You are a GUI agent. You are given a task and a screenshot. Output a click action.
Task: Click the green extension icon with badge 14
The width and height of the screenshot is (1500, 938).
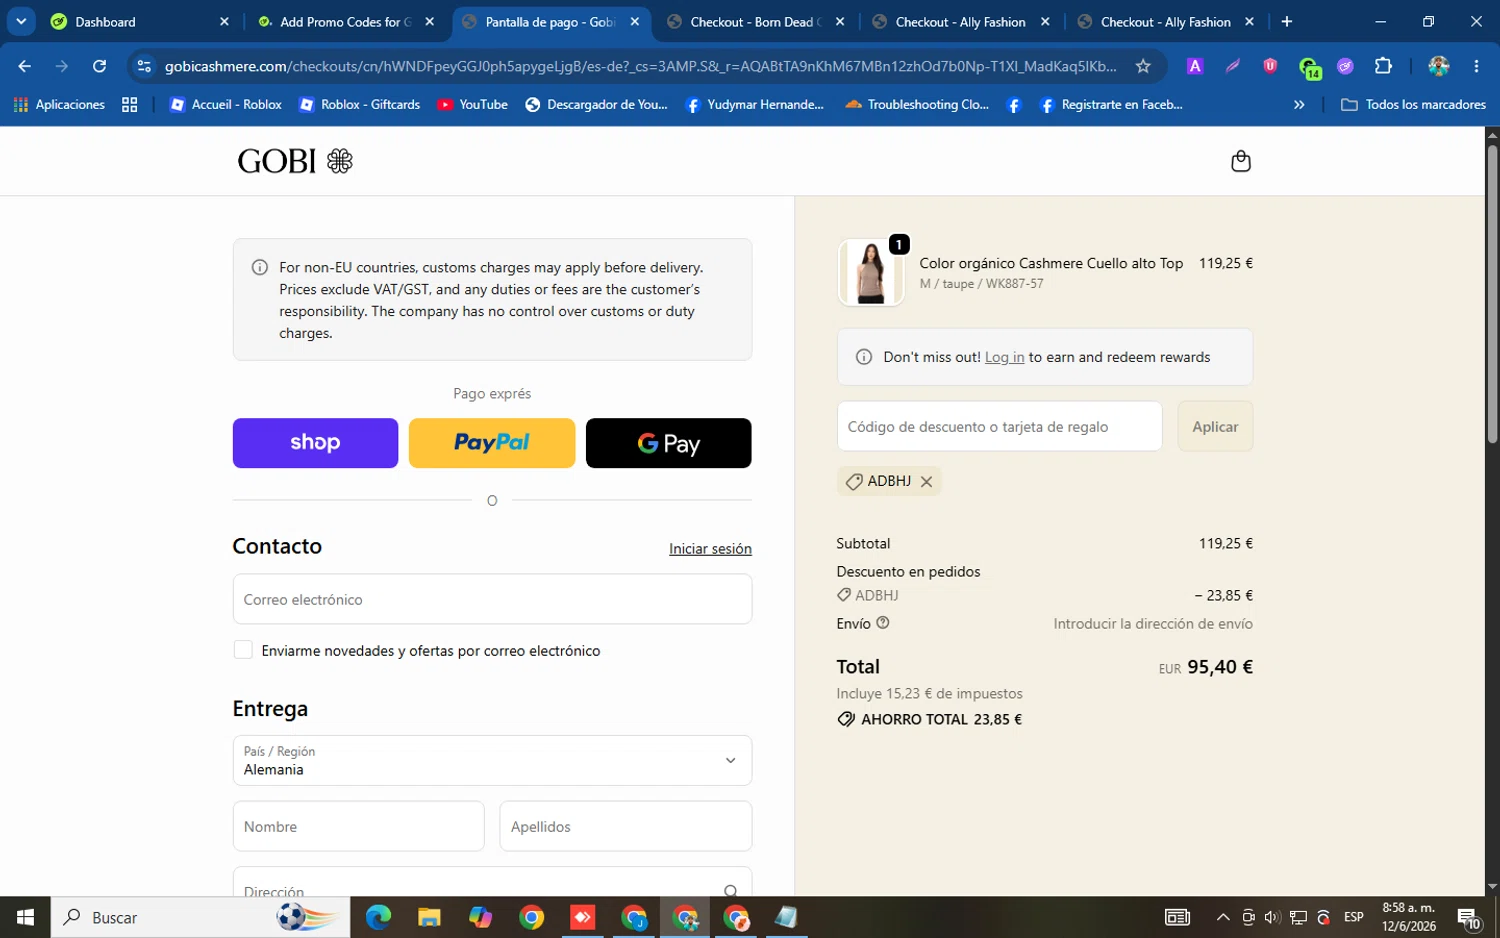1309,68
